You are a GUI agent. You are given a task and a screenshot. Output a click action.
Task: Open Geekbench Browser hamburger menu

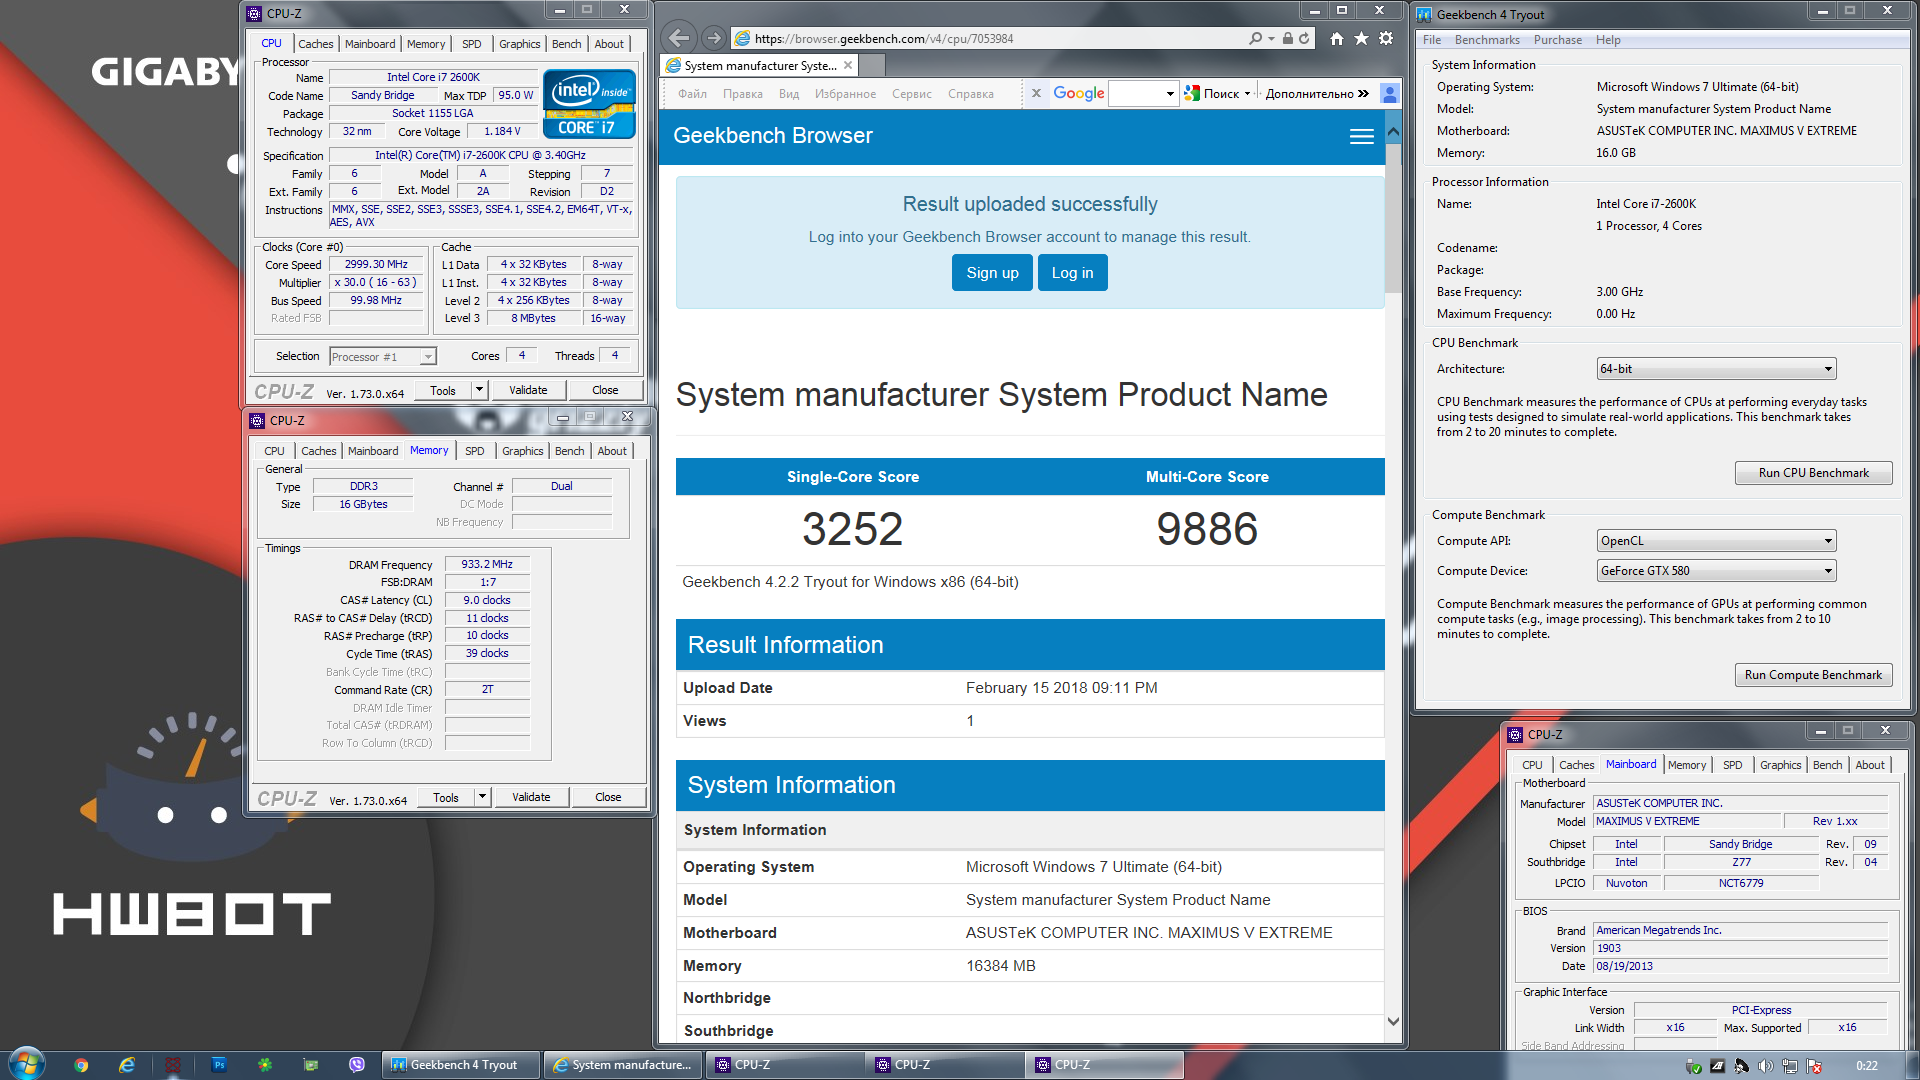click(1361, 136)
